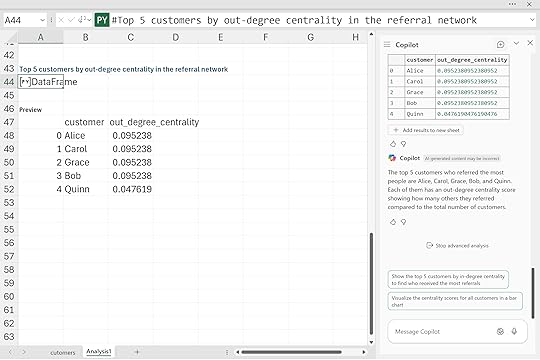Click the Select All corner triangle
The width and height of the screenshot is (540, 360).
tap(11, 37)
